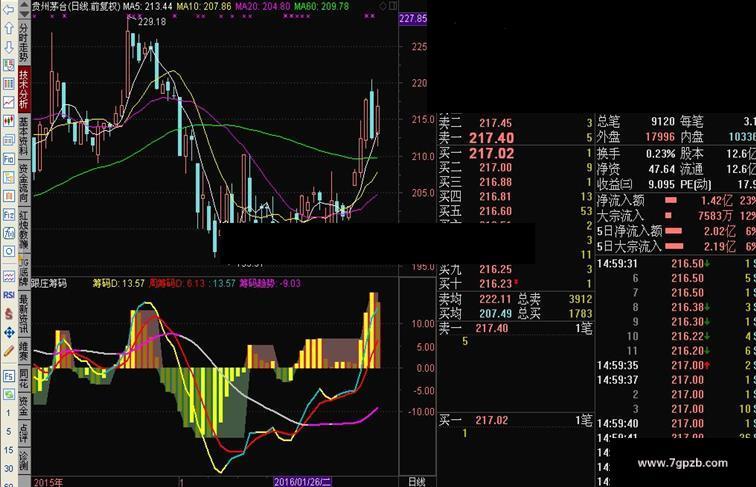Image resolution: width=756 pixels, height=487 pixels.
Task: Open the line chart icon in sidebar
Action: [9, 102]
